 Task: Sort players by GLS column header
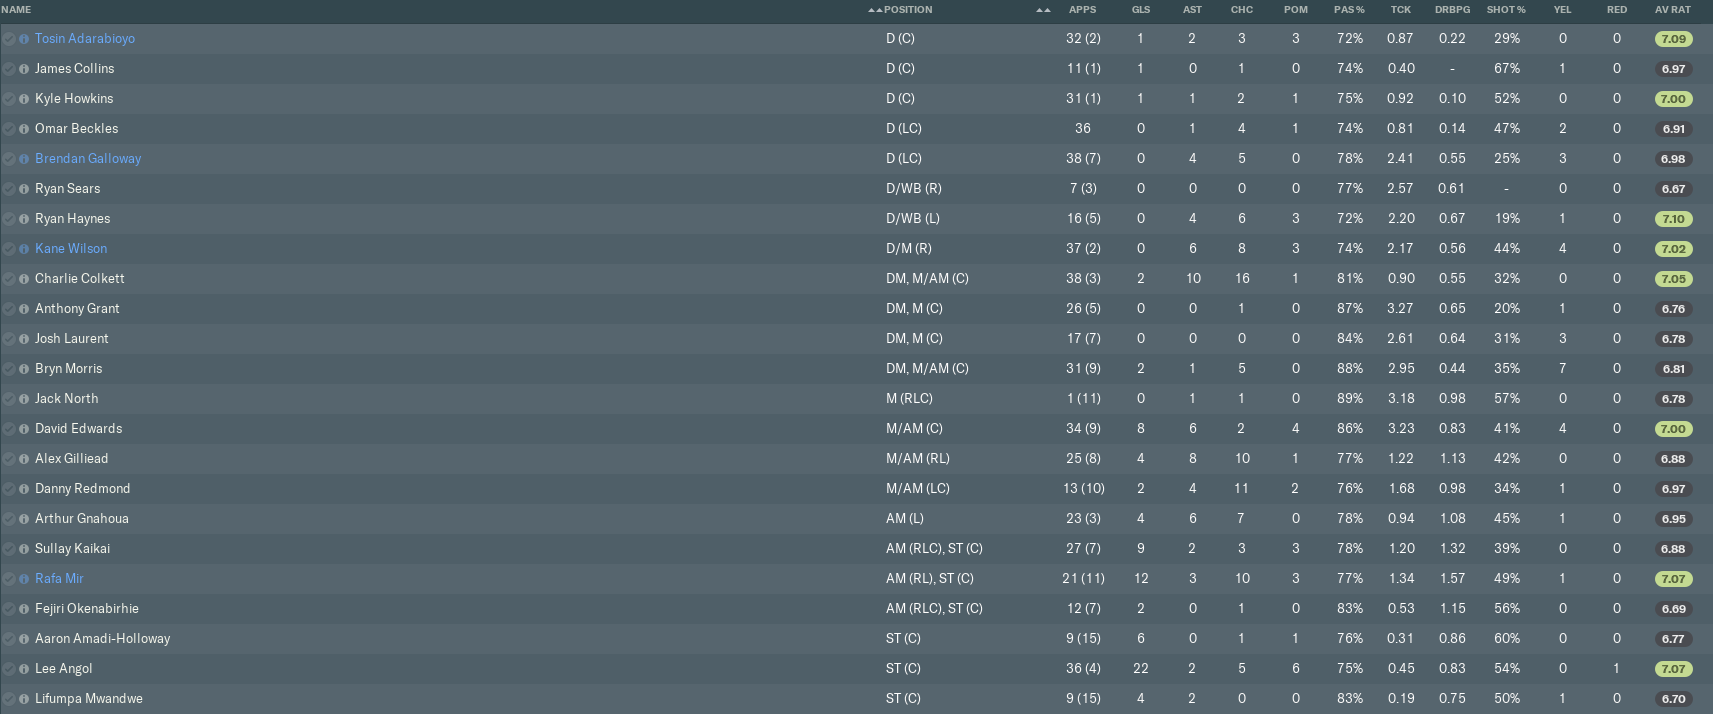tap(1140, 10)
